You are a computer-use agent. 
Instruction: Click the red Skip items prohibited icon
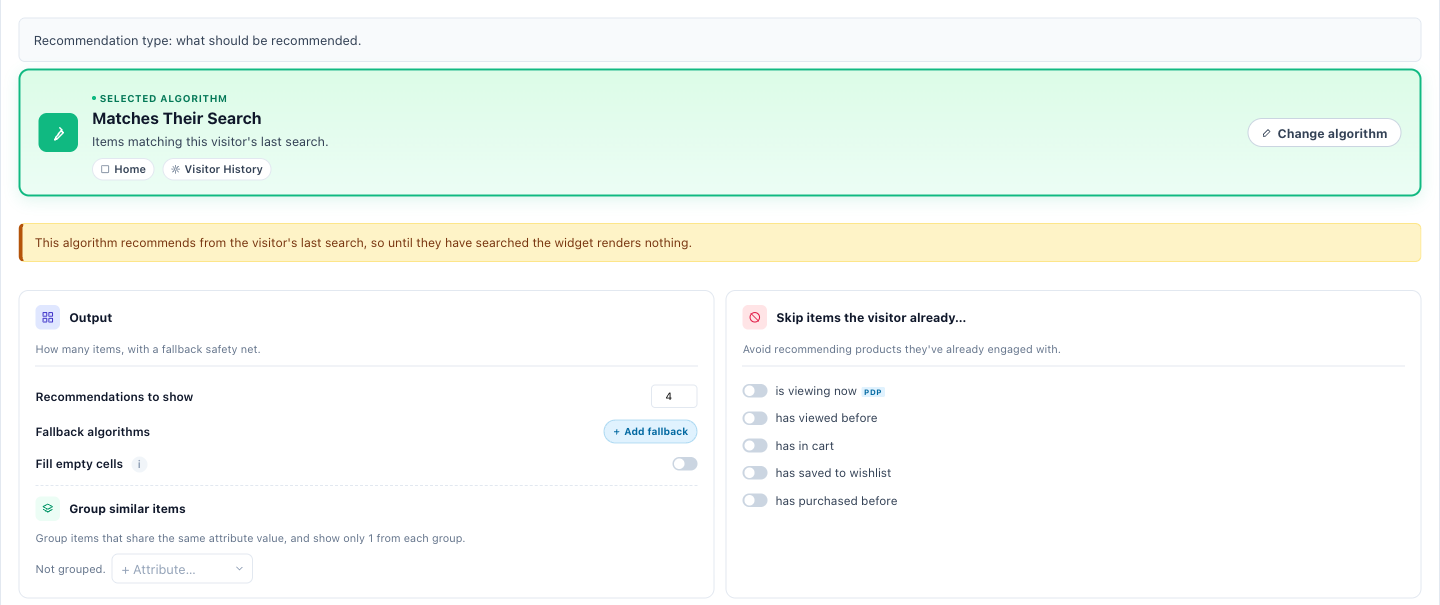[755, 317]
